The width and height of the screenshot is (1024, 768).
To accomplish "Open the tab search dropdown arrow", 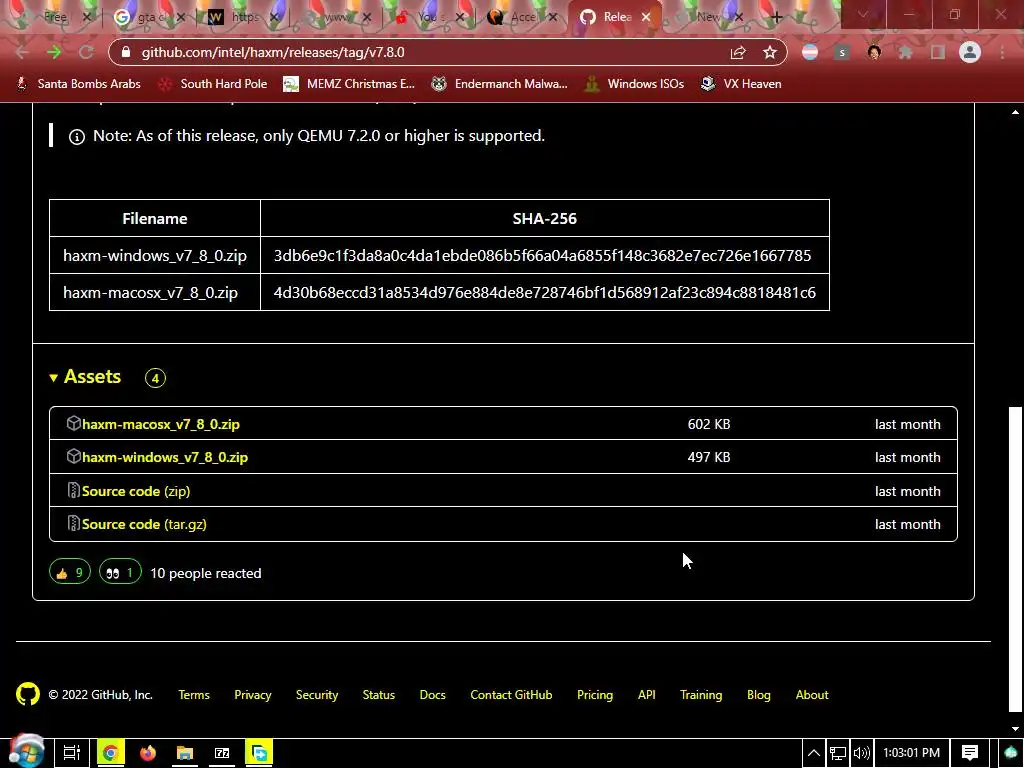I will click(863, 16).
